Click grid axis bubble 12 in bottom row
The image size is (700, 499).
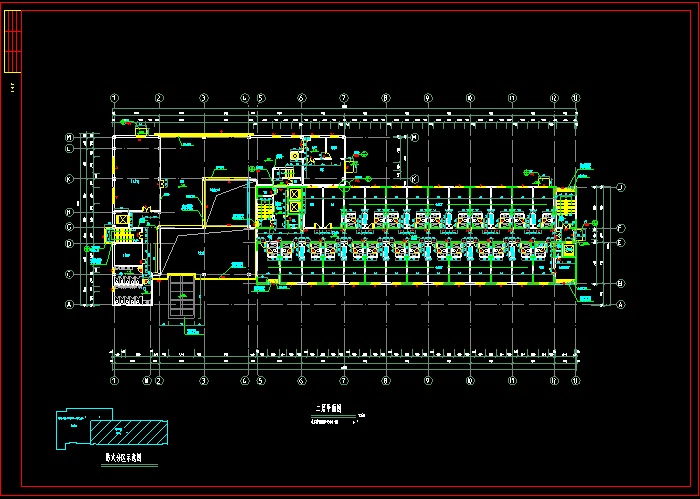[554, 381]
